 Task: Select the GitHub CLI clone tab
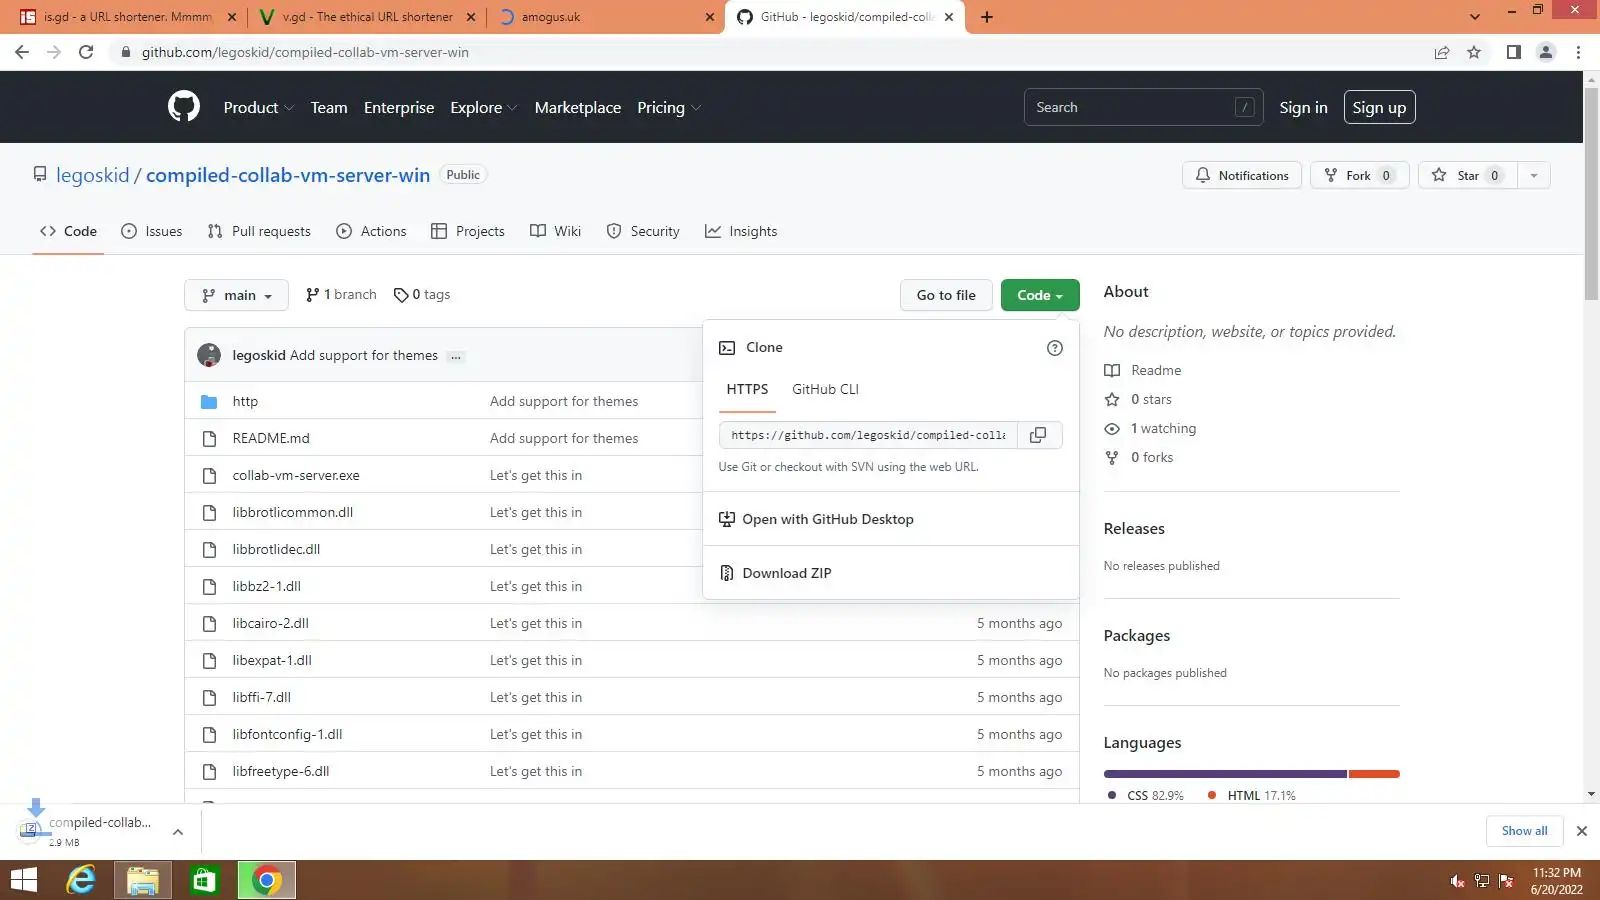coord(825,389)
